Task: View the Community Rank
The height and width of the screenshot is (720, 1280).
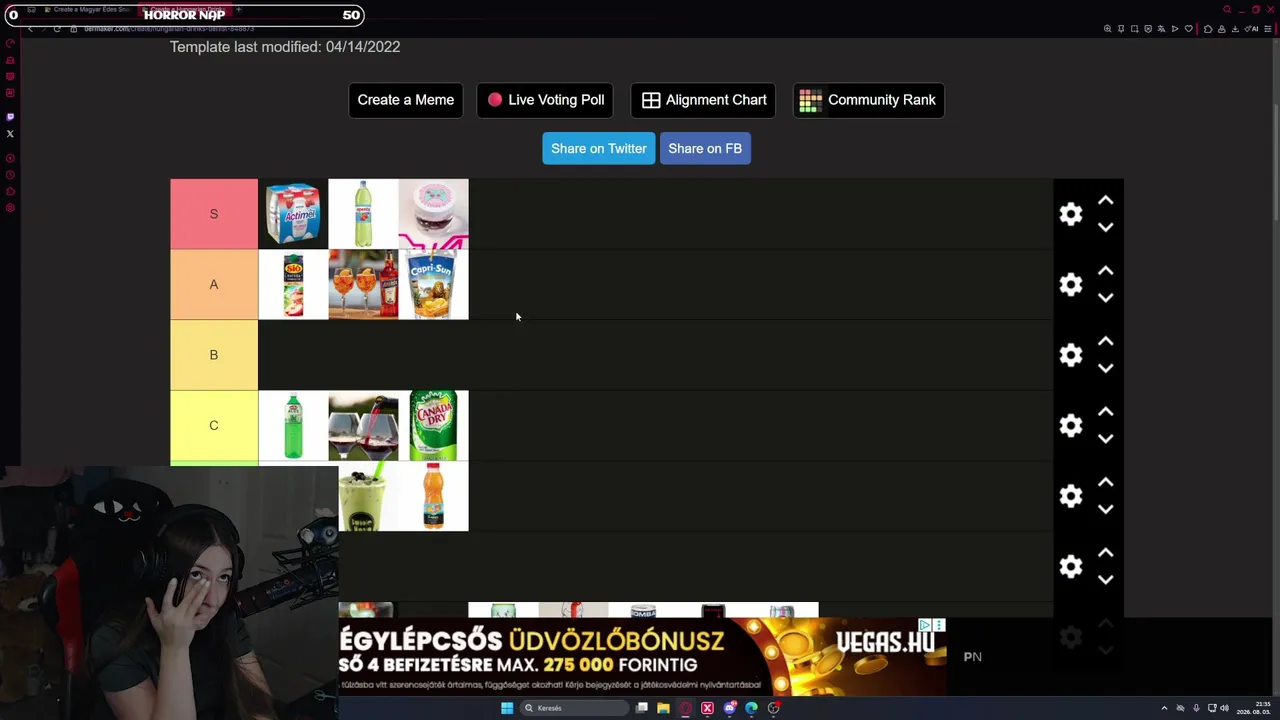Action: pos(868,100)
